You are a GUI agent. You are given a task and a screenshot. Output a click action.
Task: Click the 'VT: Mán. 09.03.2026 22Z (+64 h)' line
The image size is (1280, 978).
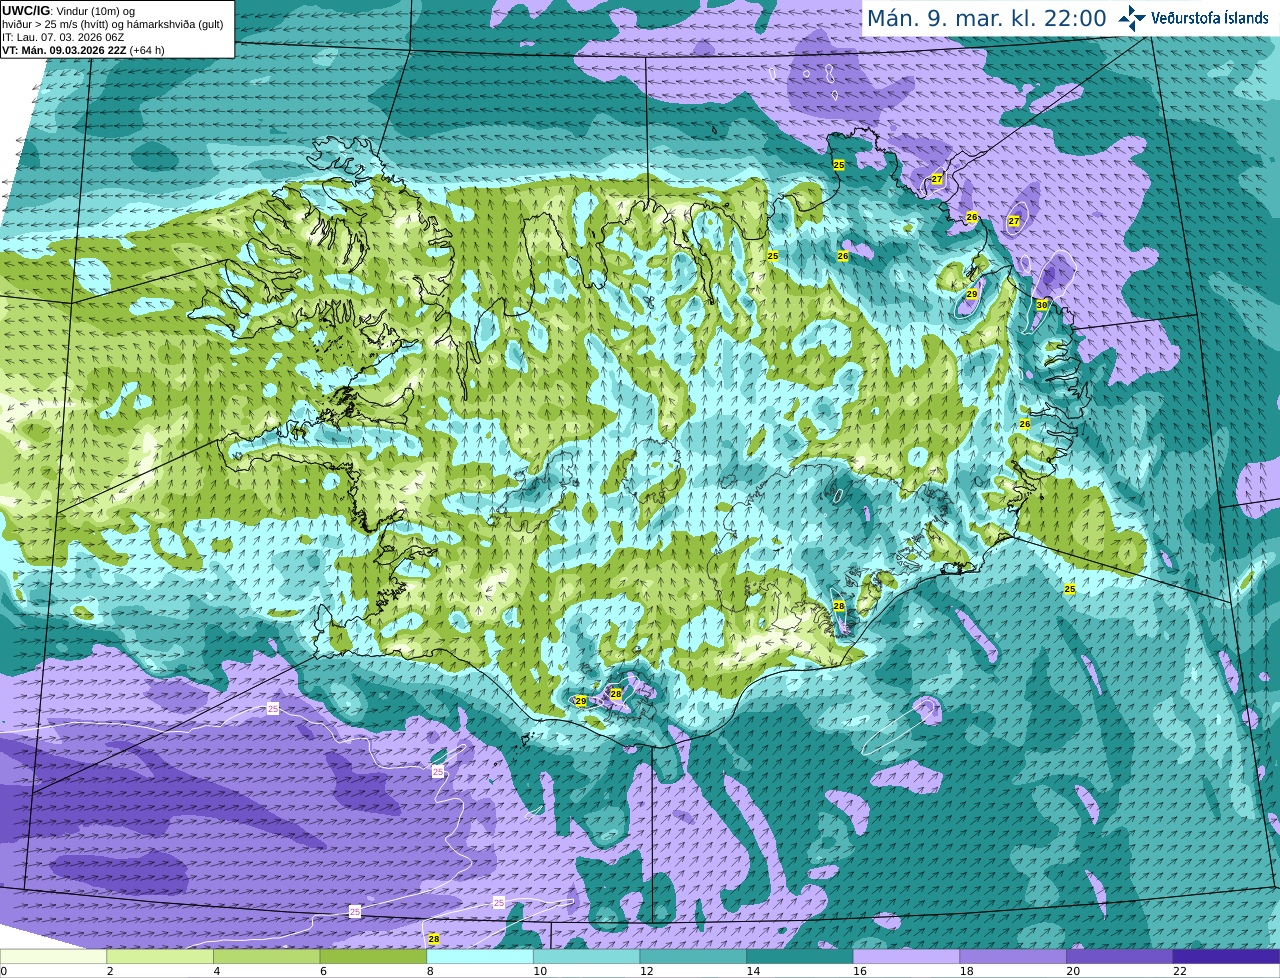tap(84, 50)
